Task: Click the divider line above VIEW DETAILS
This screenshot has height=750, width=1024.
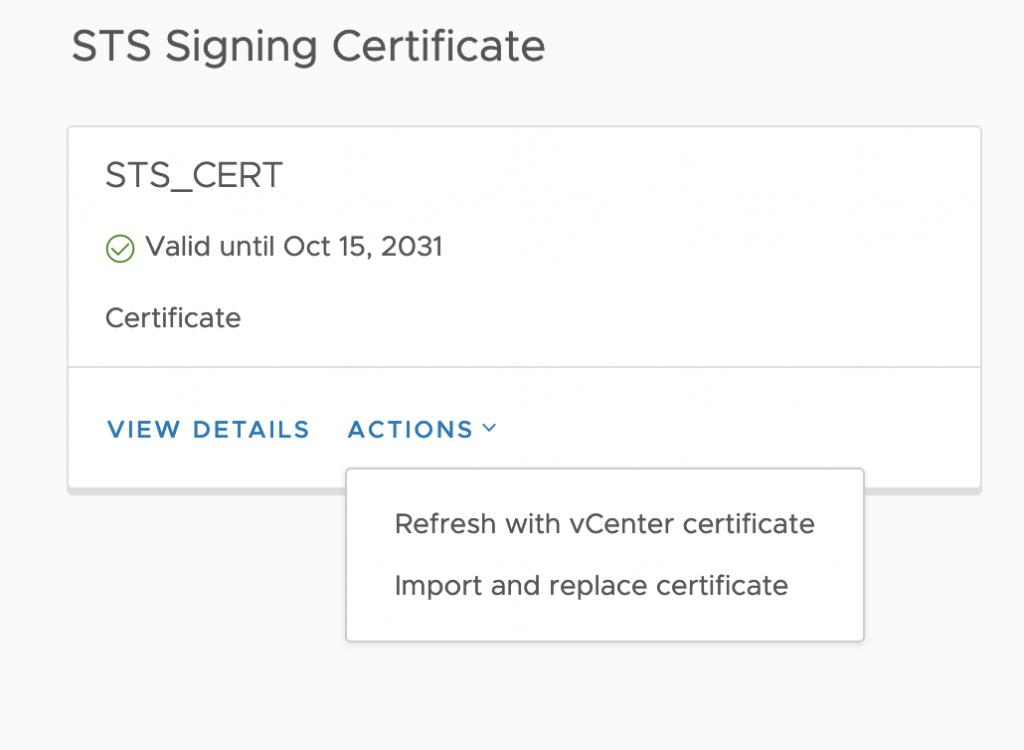Action: click(524, 367)
